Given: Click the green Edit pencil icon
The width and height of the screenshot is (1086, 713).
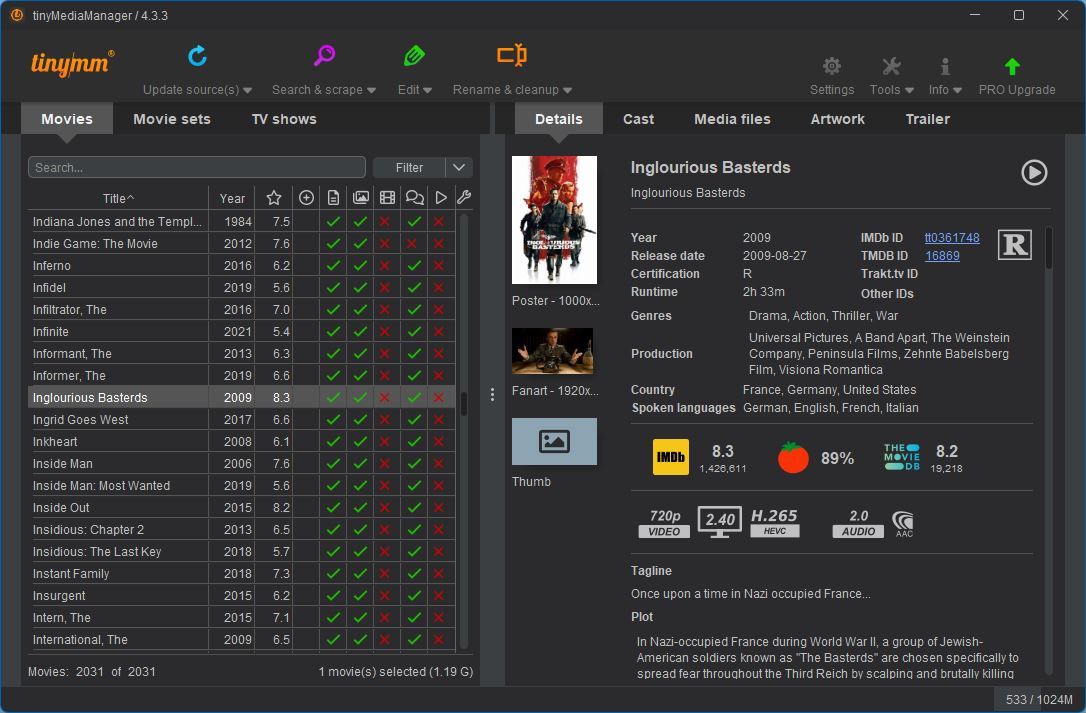Looking at the screenshot, I should click(x=414, y=57).
